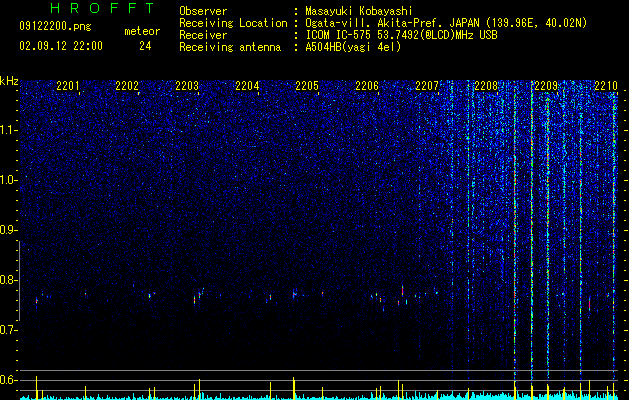
Task: Click the A504HB(yagi 4el) antenna text
Action: click(353, 47)
